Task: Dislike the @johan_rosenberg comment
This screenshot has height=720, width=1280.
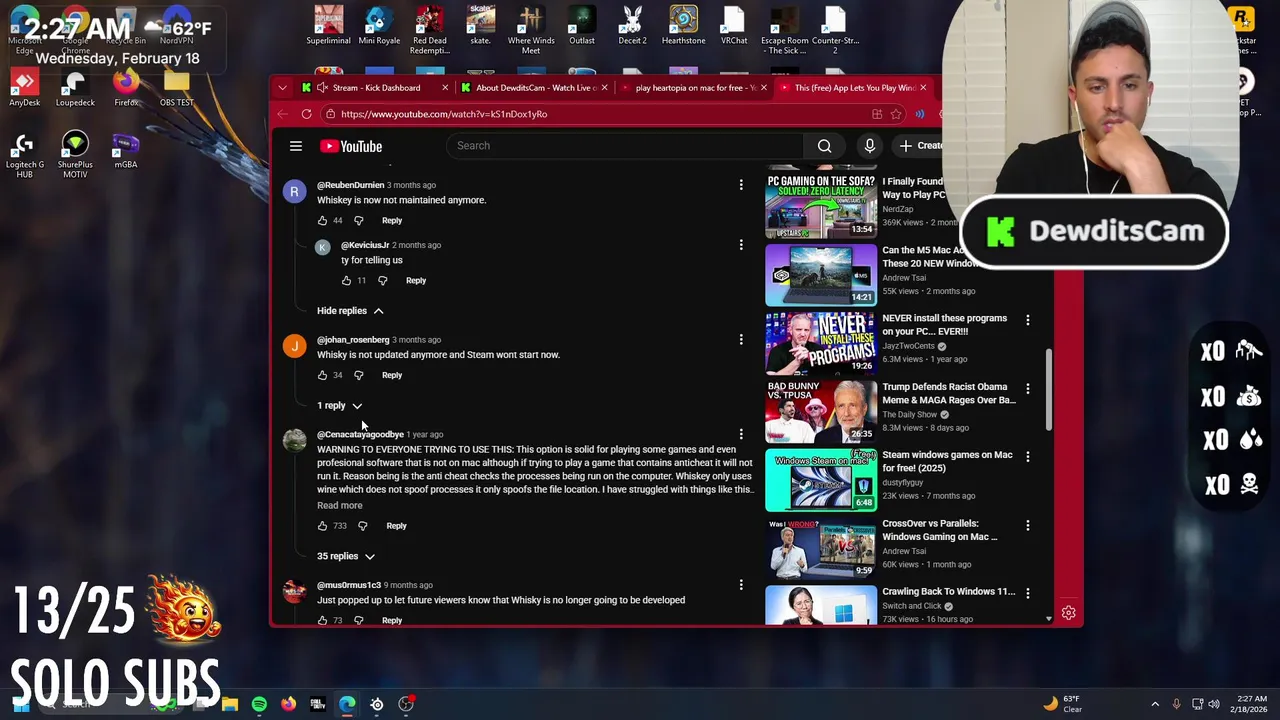Action: (x=359, y=375)
